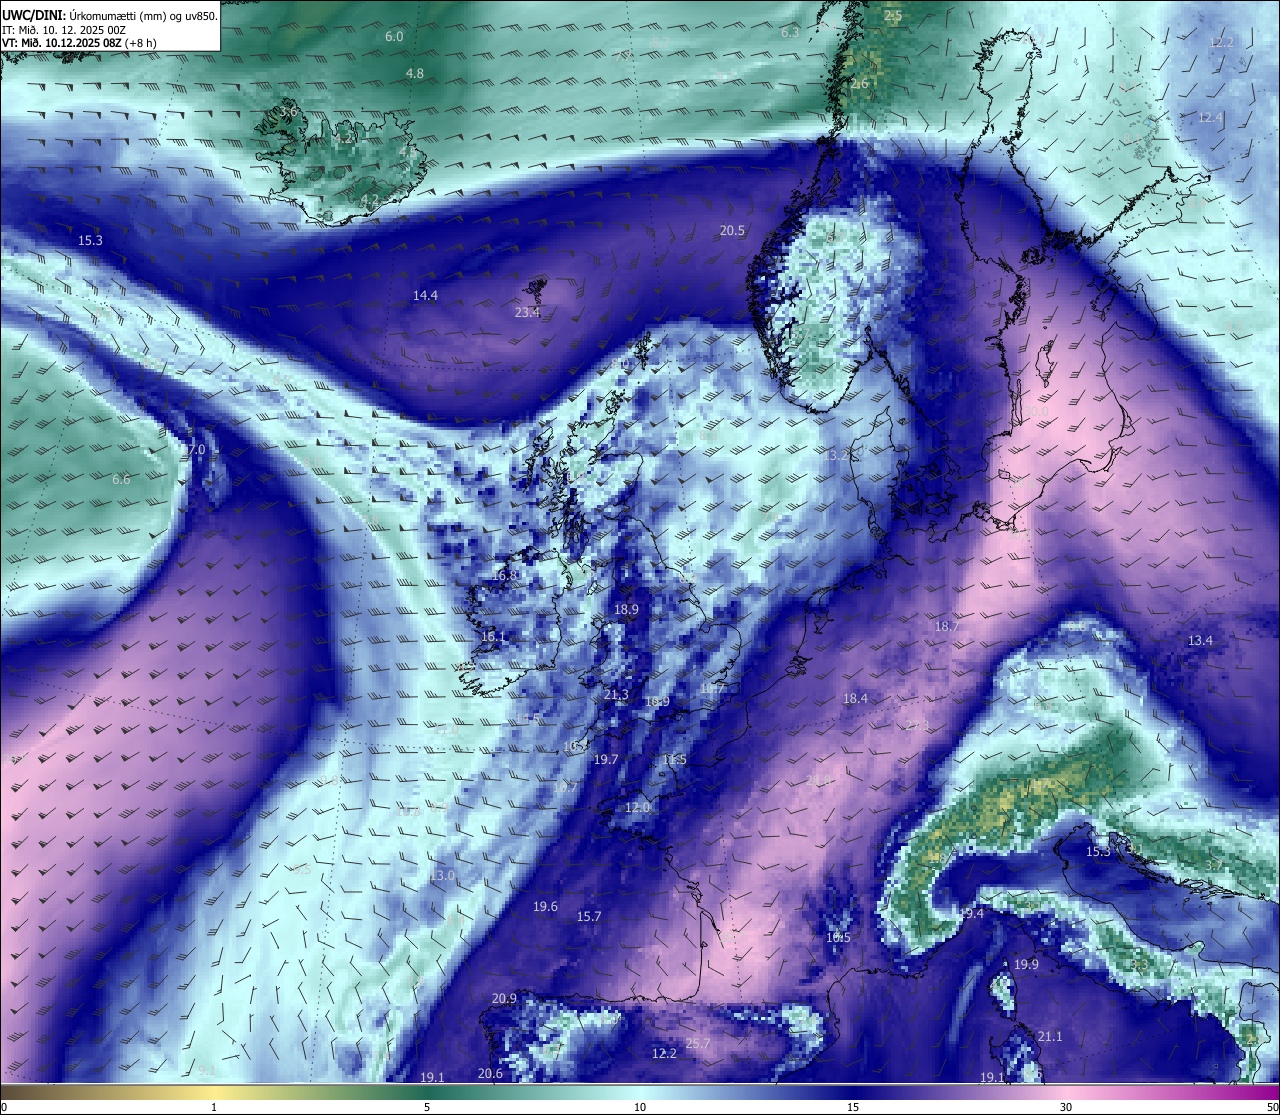1280x1115 pixels.
Task: Click the color scale label 5
Action: (427, 1107)
